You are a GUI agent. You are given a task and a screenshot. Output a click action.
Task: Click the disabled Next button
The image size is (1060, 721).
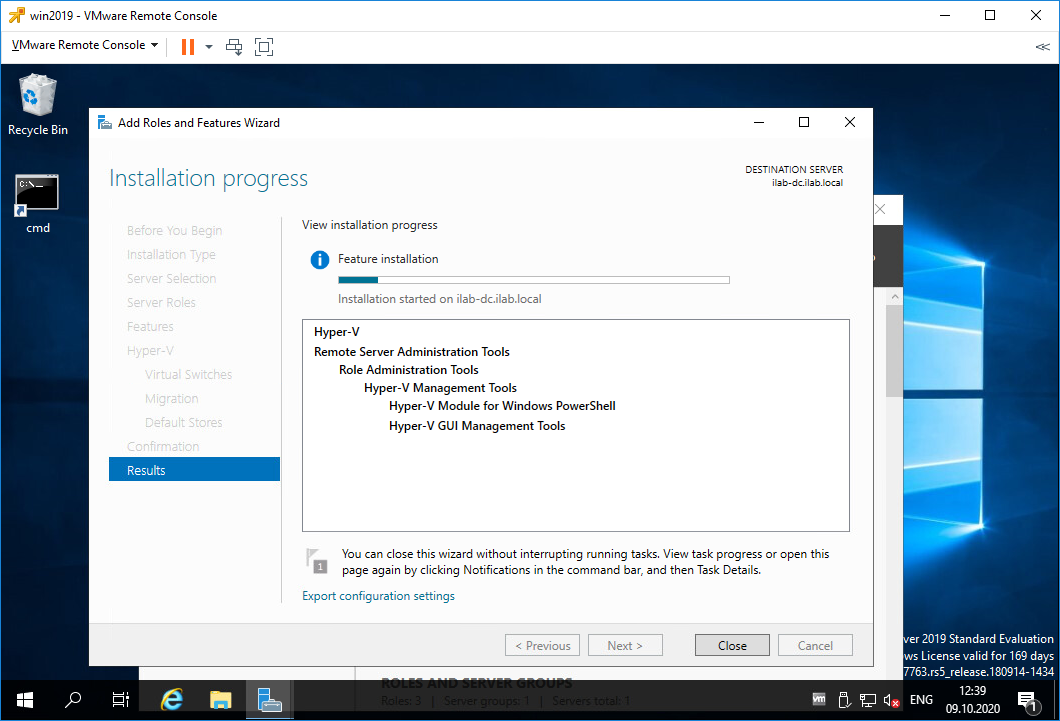click(x=625, y=645)
